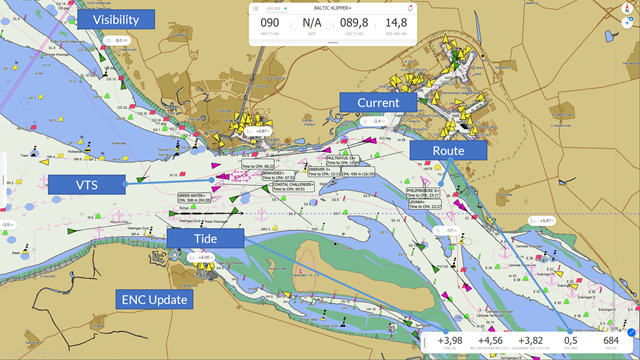Click the drag handle under the vessel panel

point(333,42)
